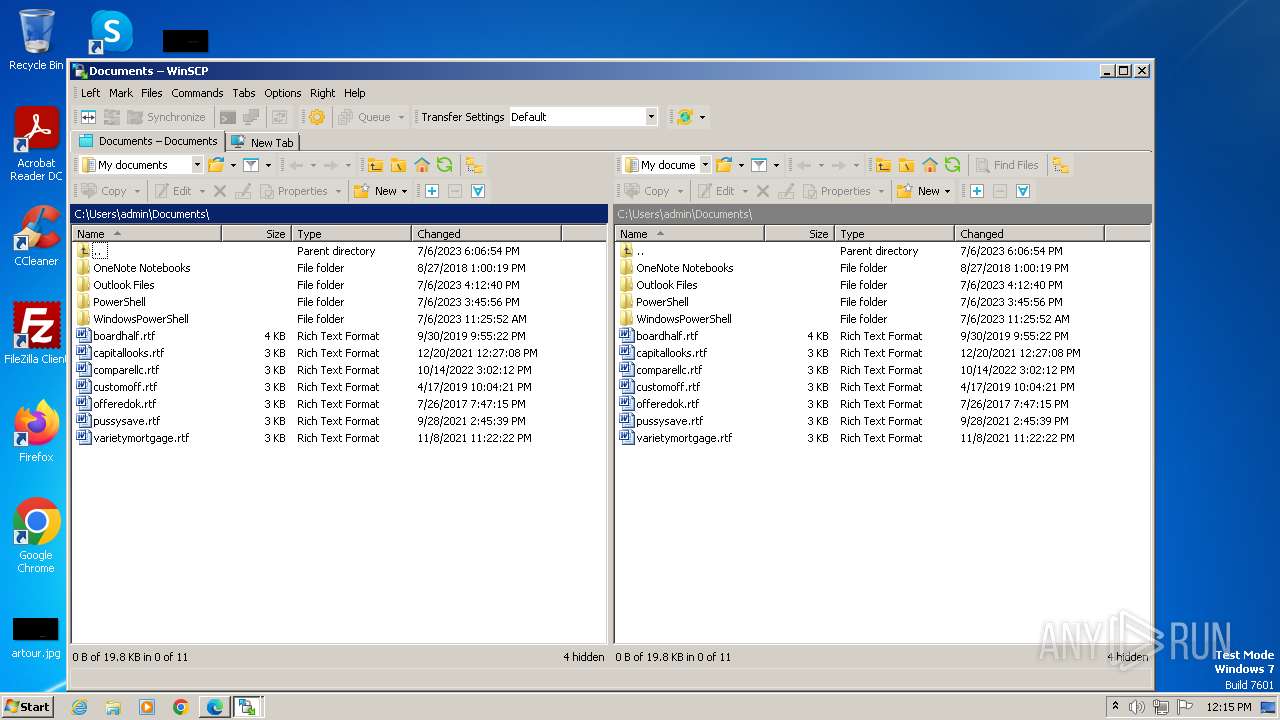Select files plus icon in right panel
Image resolution: width=1280 pixels, height=720 pixels.
click(x=977, y=191)
